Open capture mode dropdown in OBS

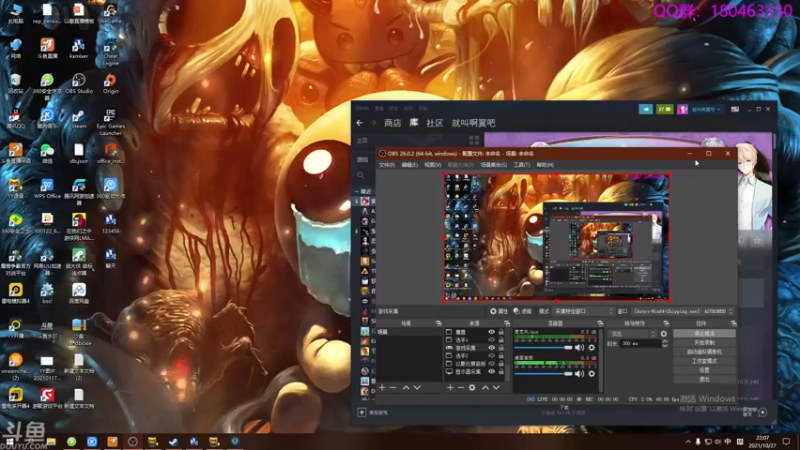tap(583, 311)
